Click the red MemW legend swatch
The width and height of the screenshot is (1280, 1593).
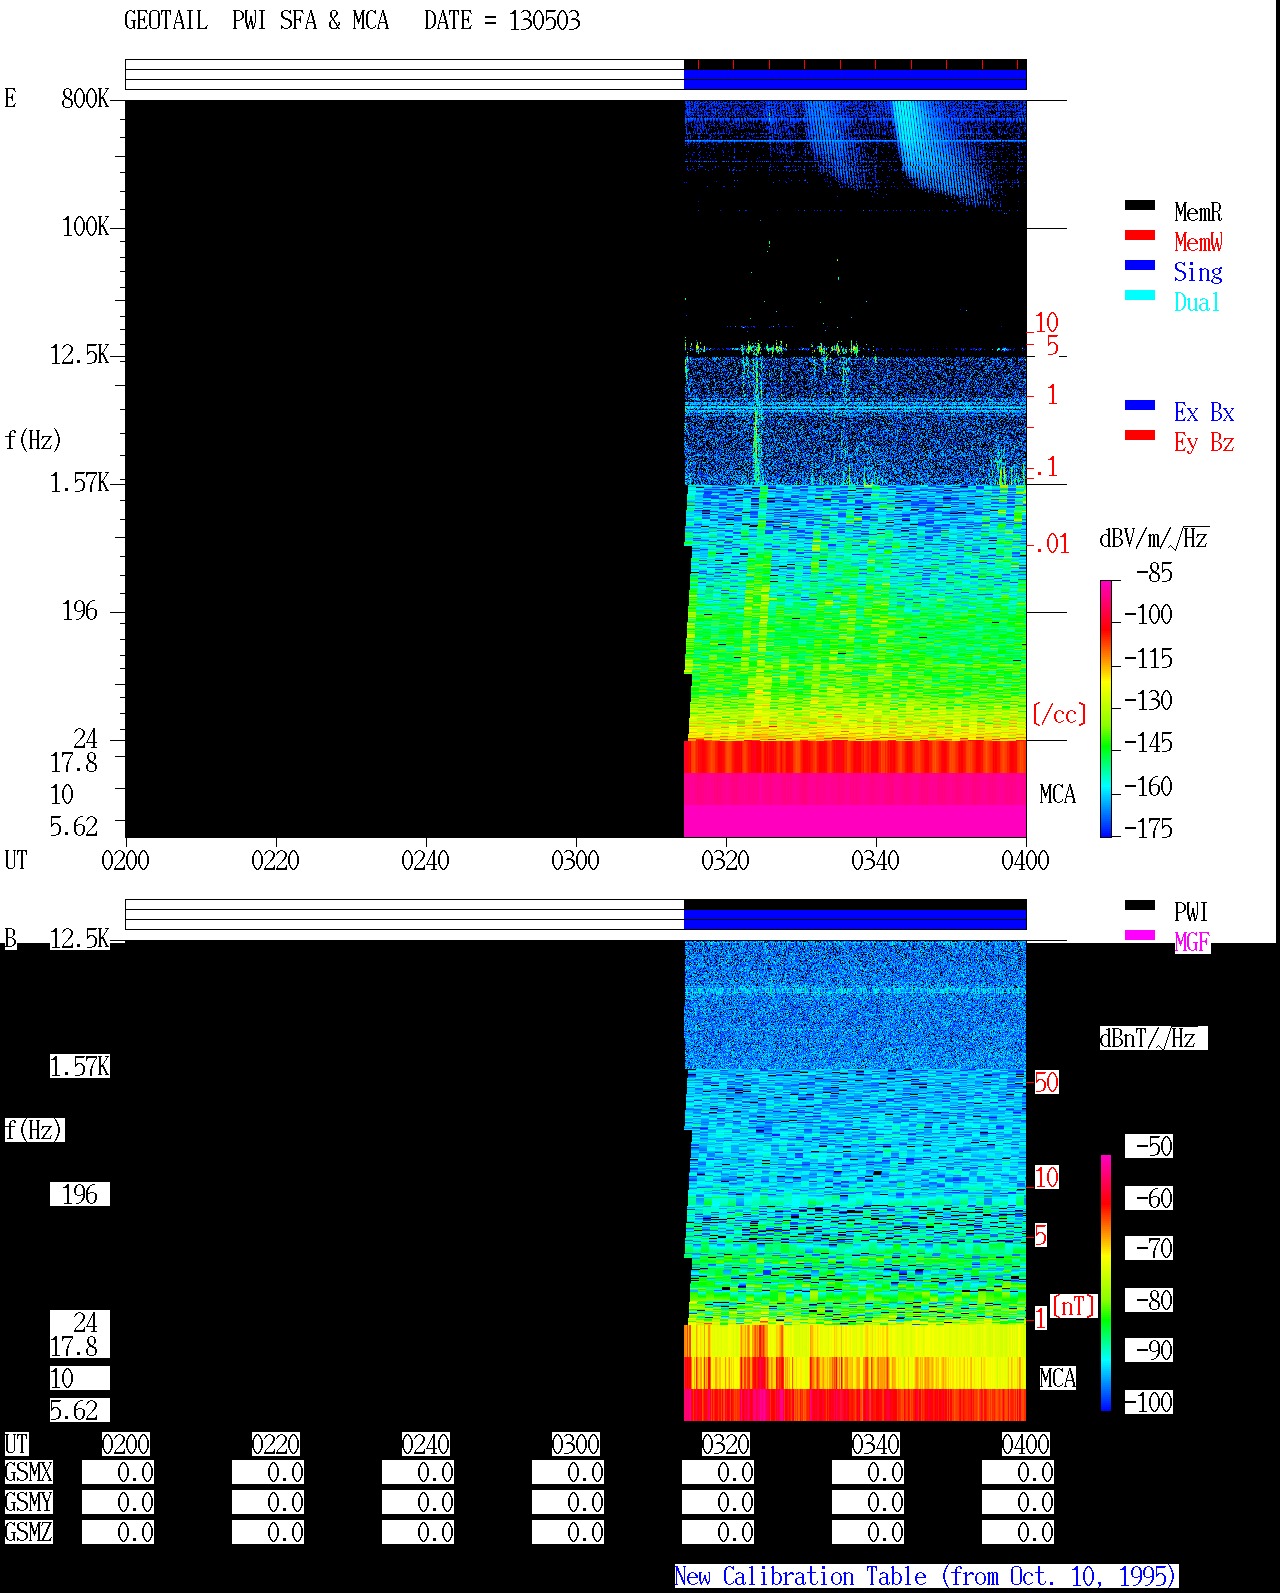[x=1140, y=236]
